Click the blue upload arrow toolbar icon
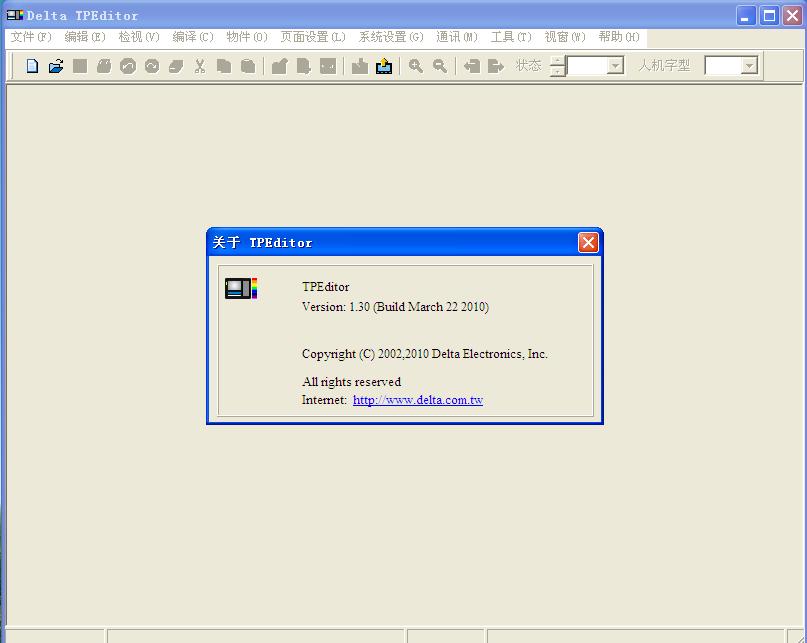Viewport: 807px width, 643px height. 384,66
